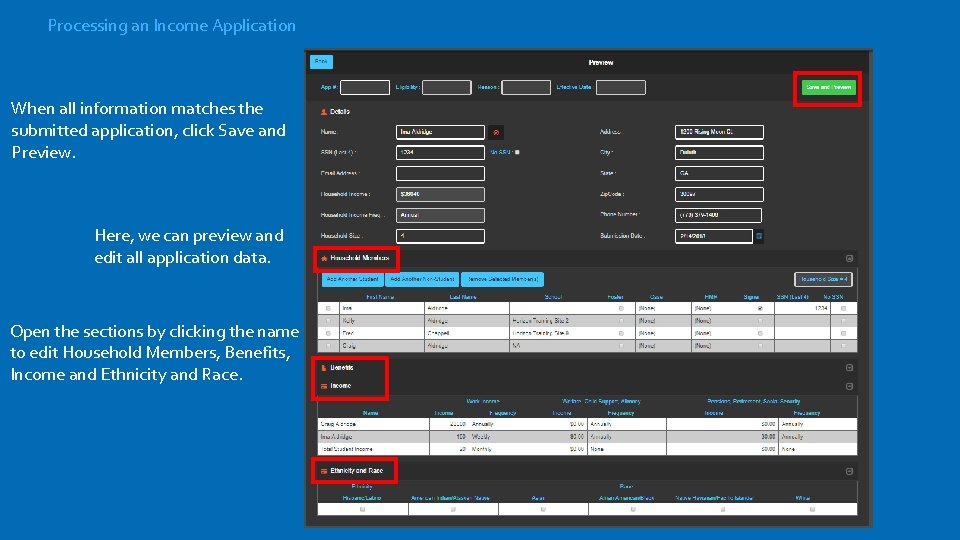Check the Asian race checkbox
Image resolution: width=960 pixels, height=540 pixels.
pyautogui.click(x=543, y=509)
